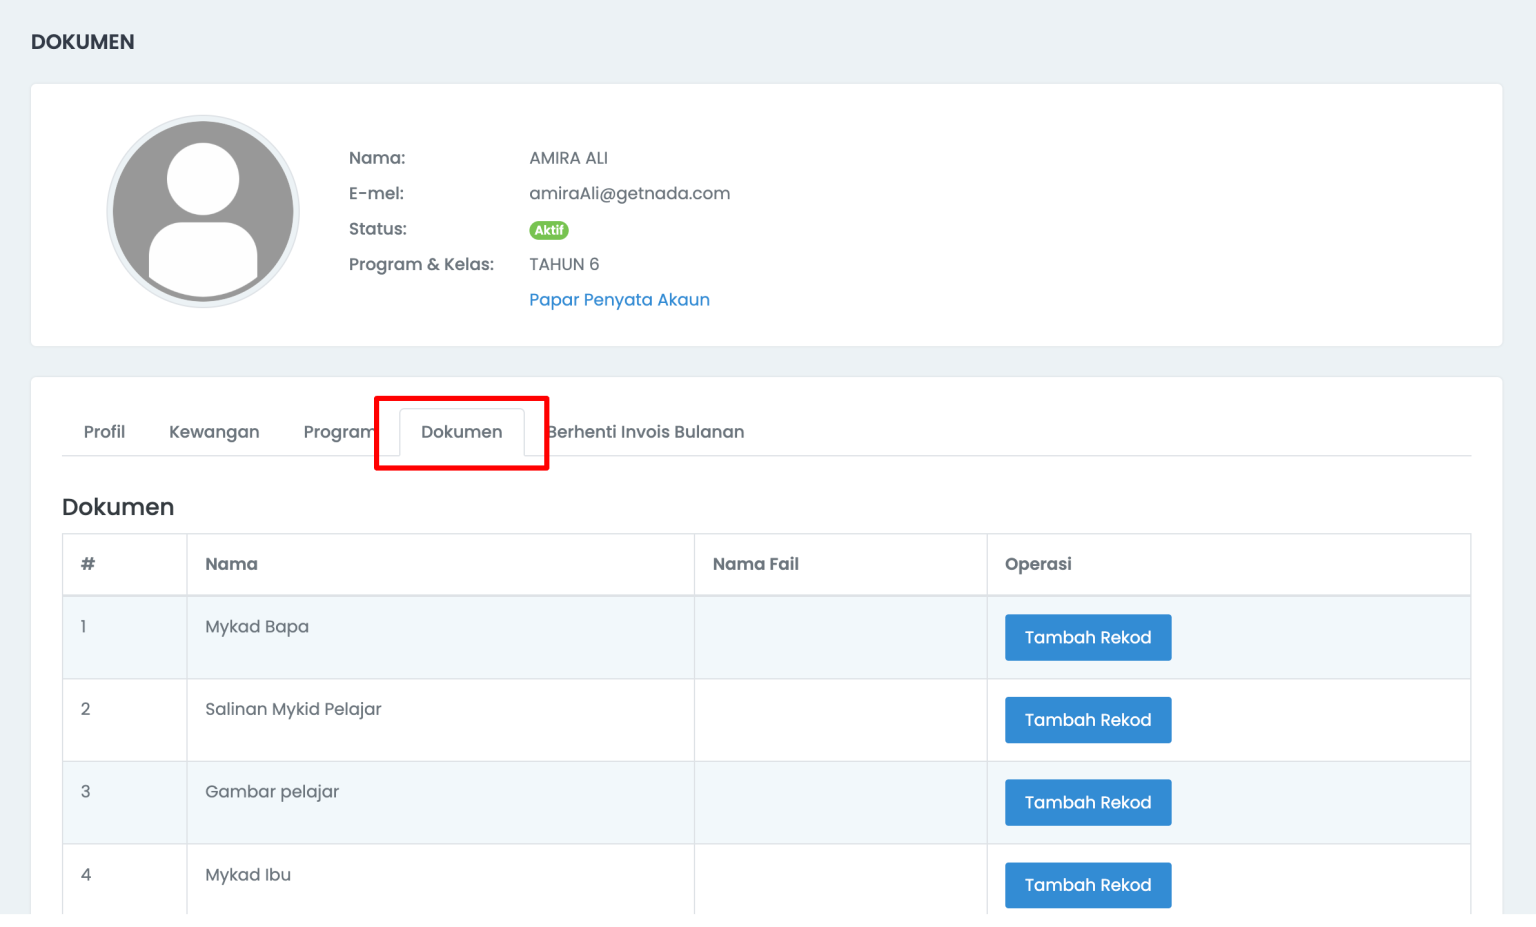Click the TAHUN 6 program value
1536x927 pixels.
(564, 265)
